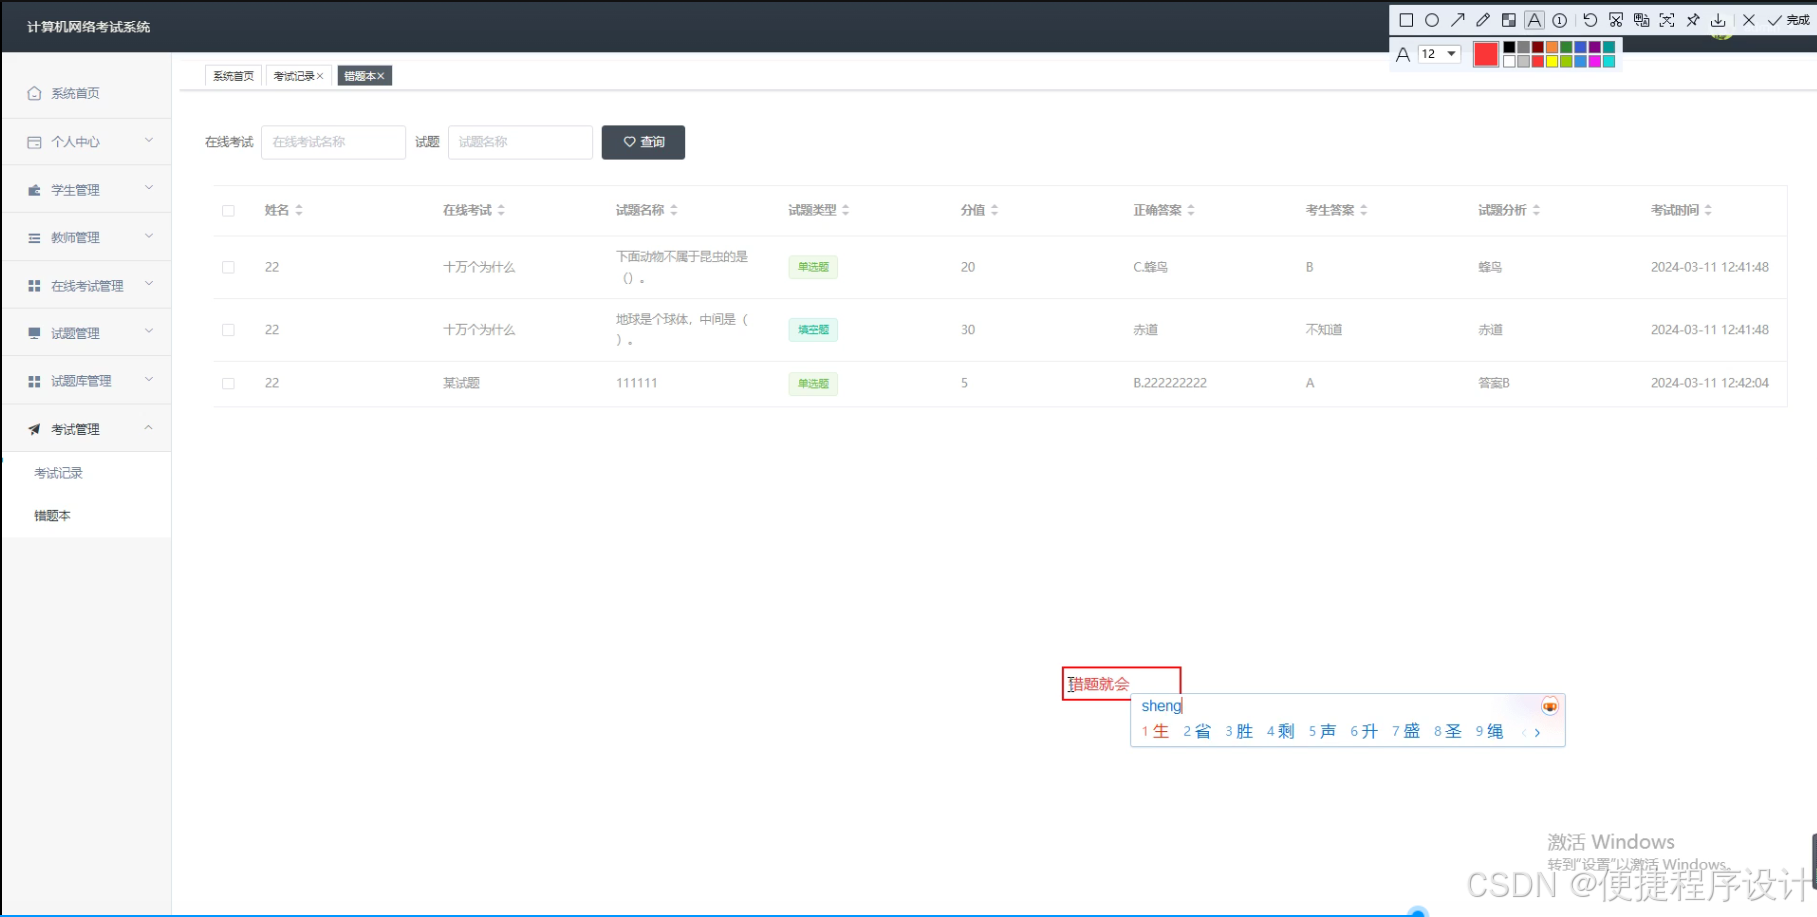Close the 考试记录 tab
This screenshot has width=1817, height=917.
point(320,76)
